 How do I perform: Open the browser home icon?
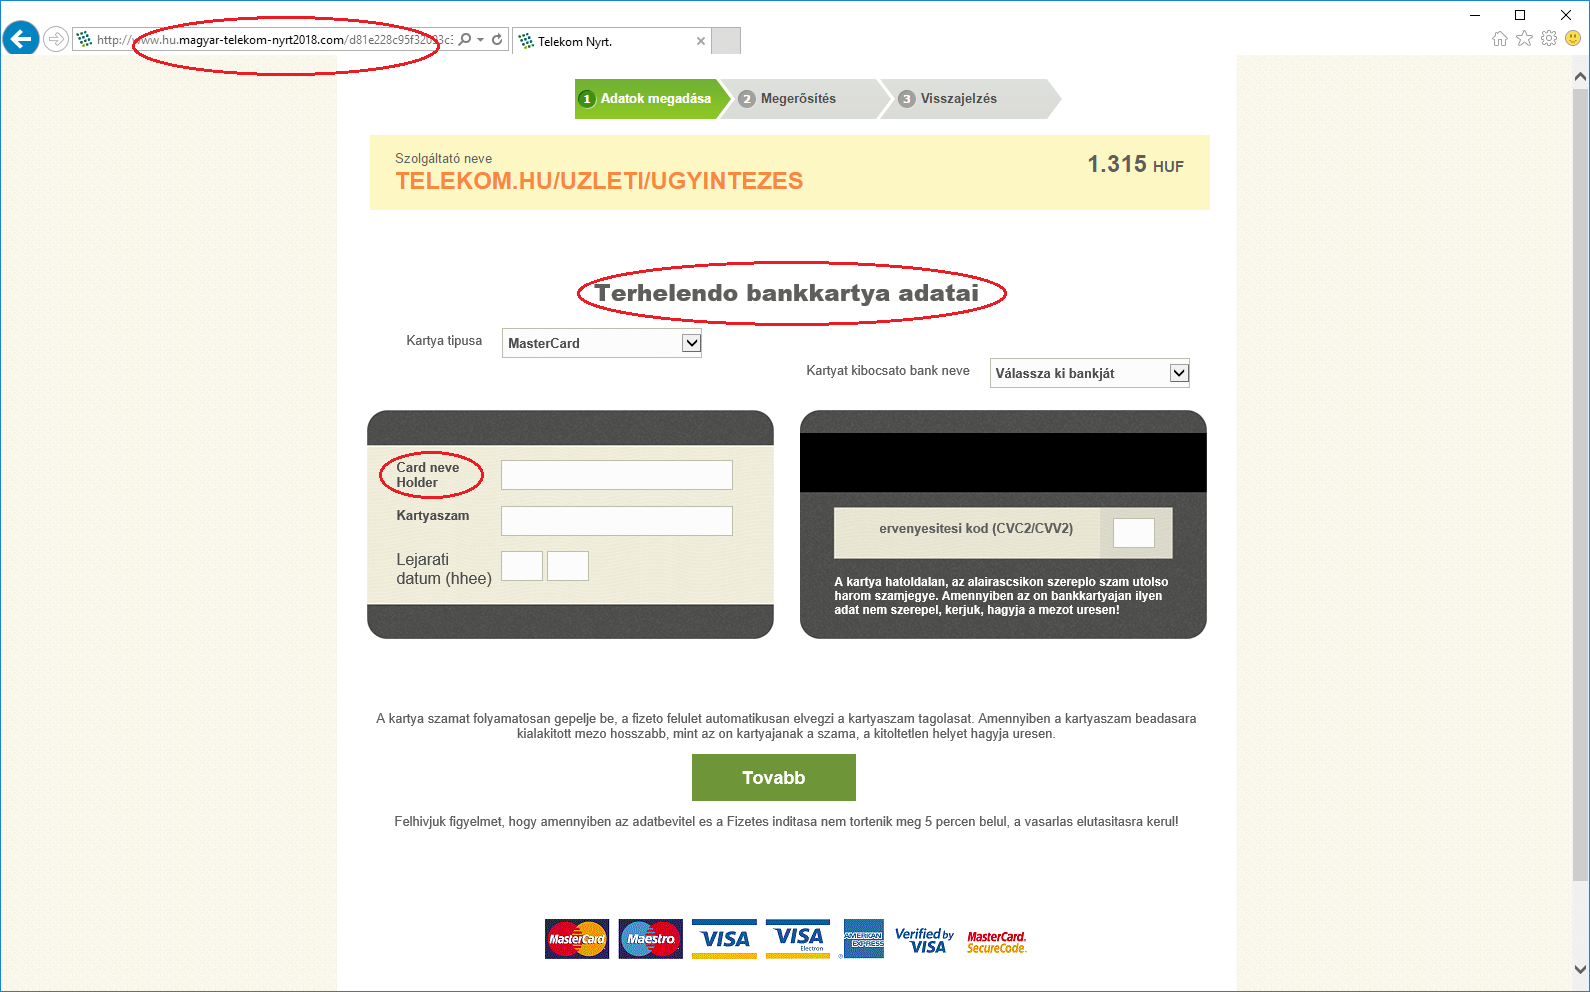tap(1499, 39)
